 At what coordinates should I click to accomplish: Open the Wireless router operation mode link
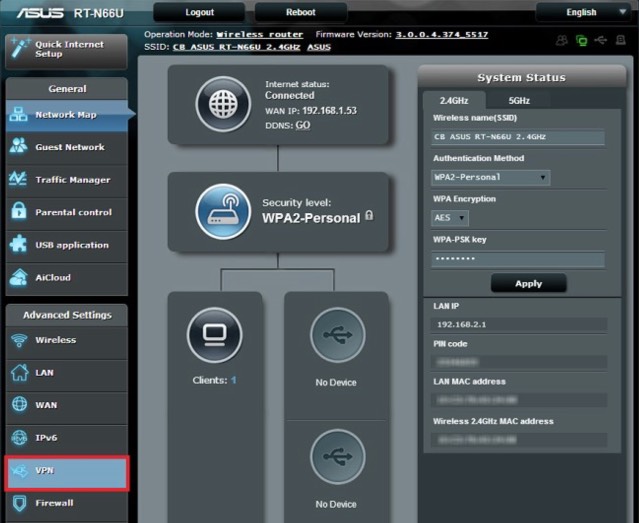[260, 35]
